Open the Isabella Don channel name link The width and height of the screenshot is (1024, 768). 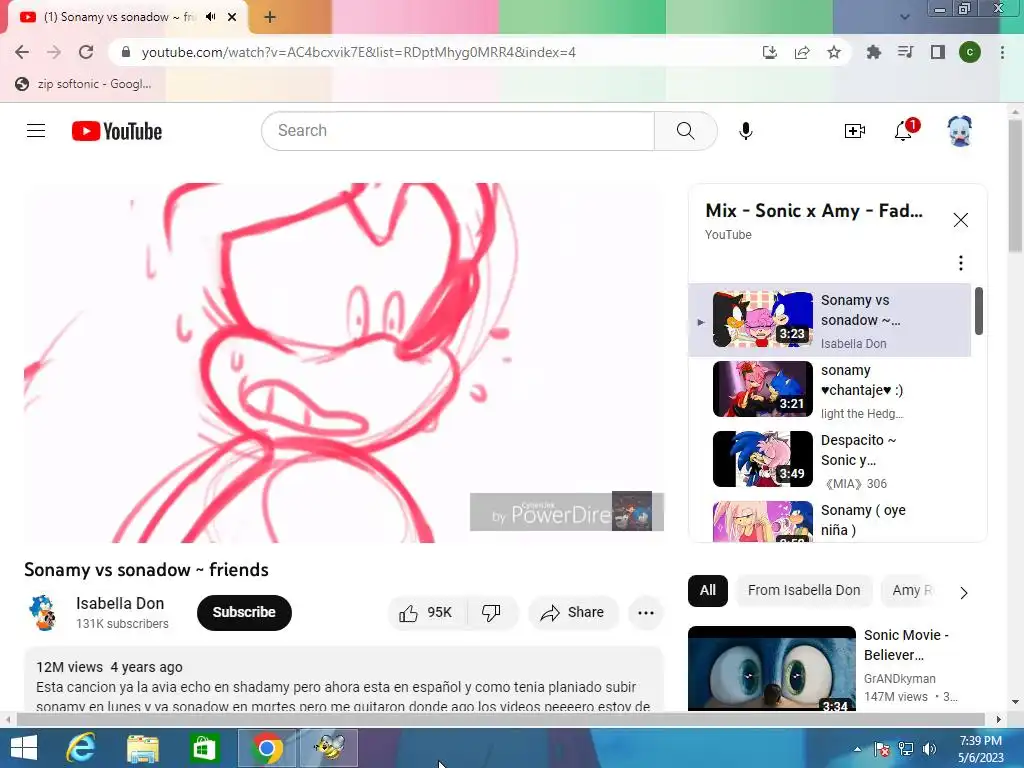tap(120, 603)
